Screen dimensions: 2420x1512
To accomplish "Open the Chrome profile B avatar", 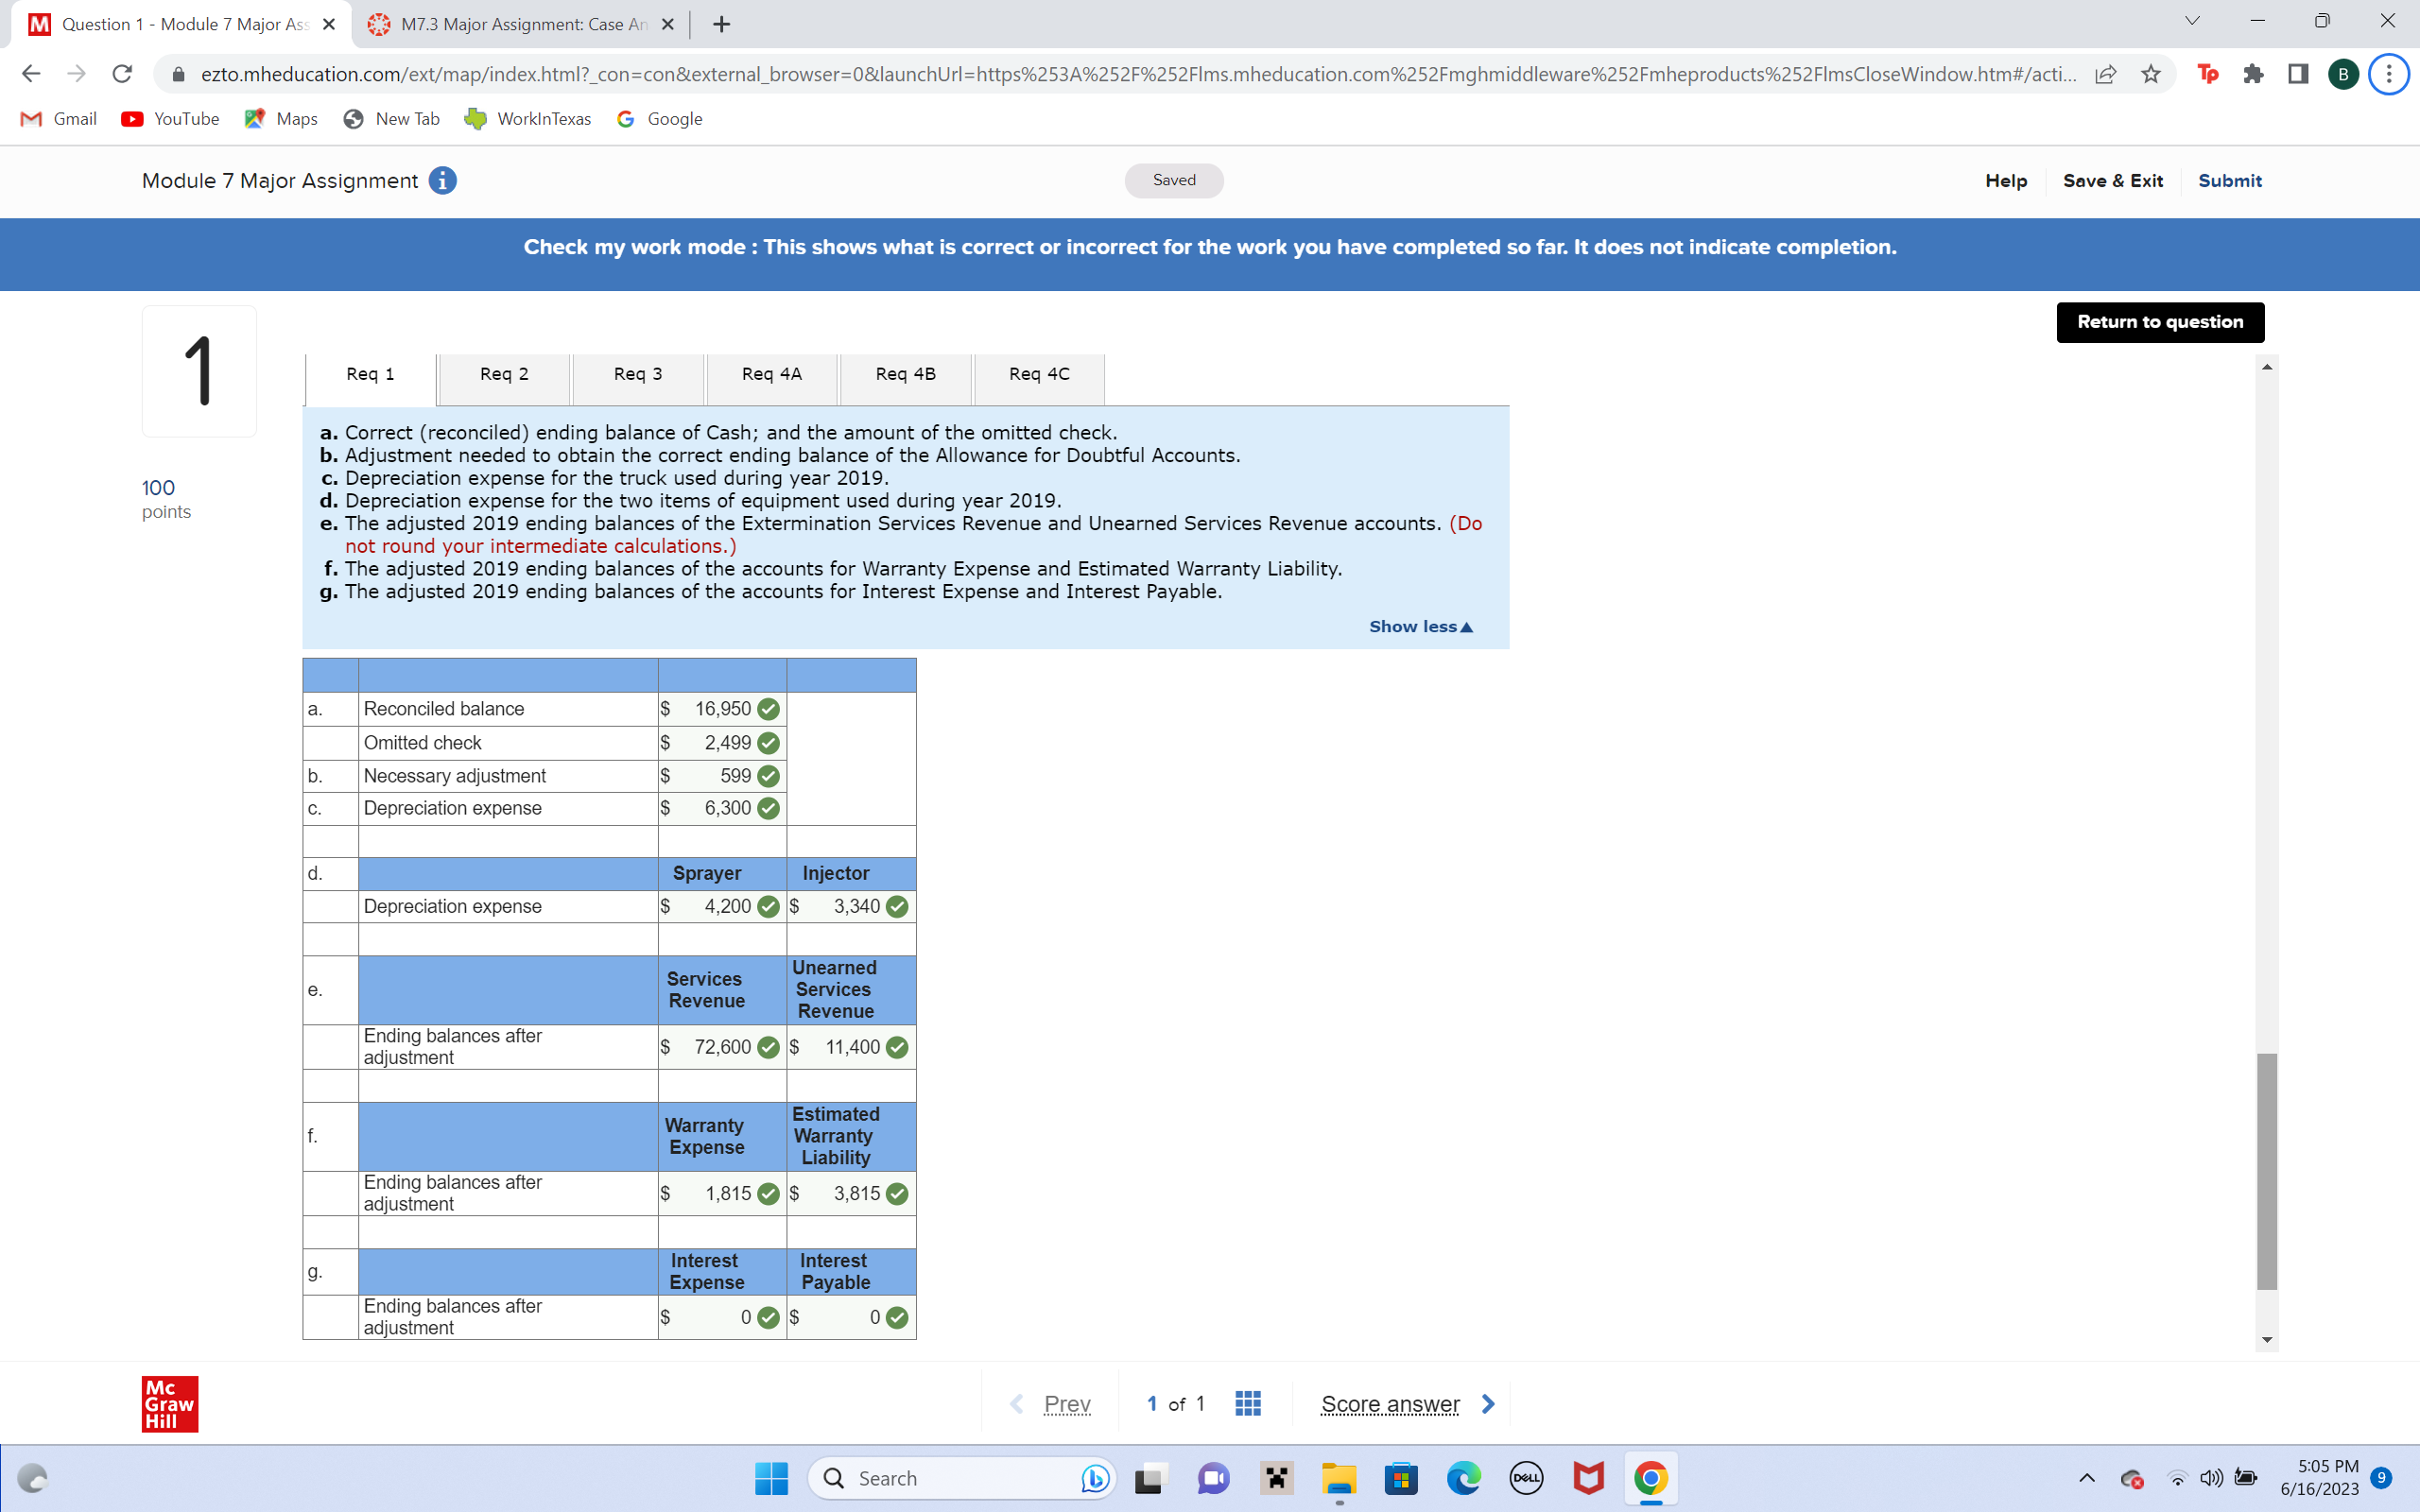I will 2343,74.
